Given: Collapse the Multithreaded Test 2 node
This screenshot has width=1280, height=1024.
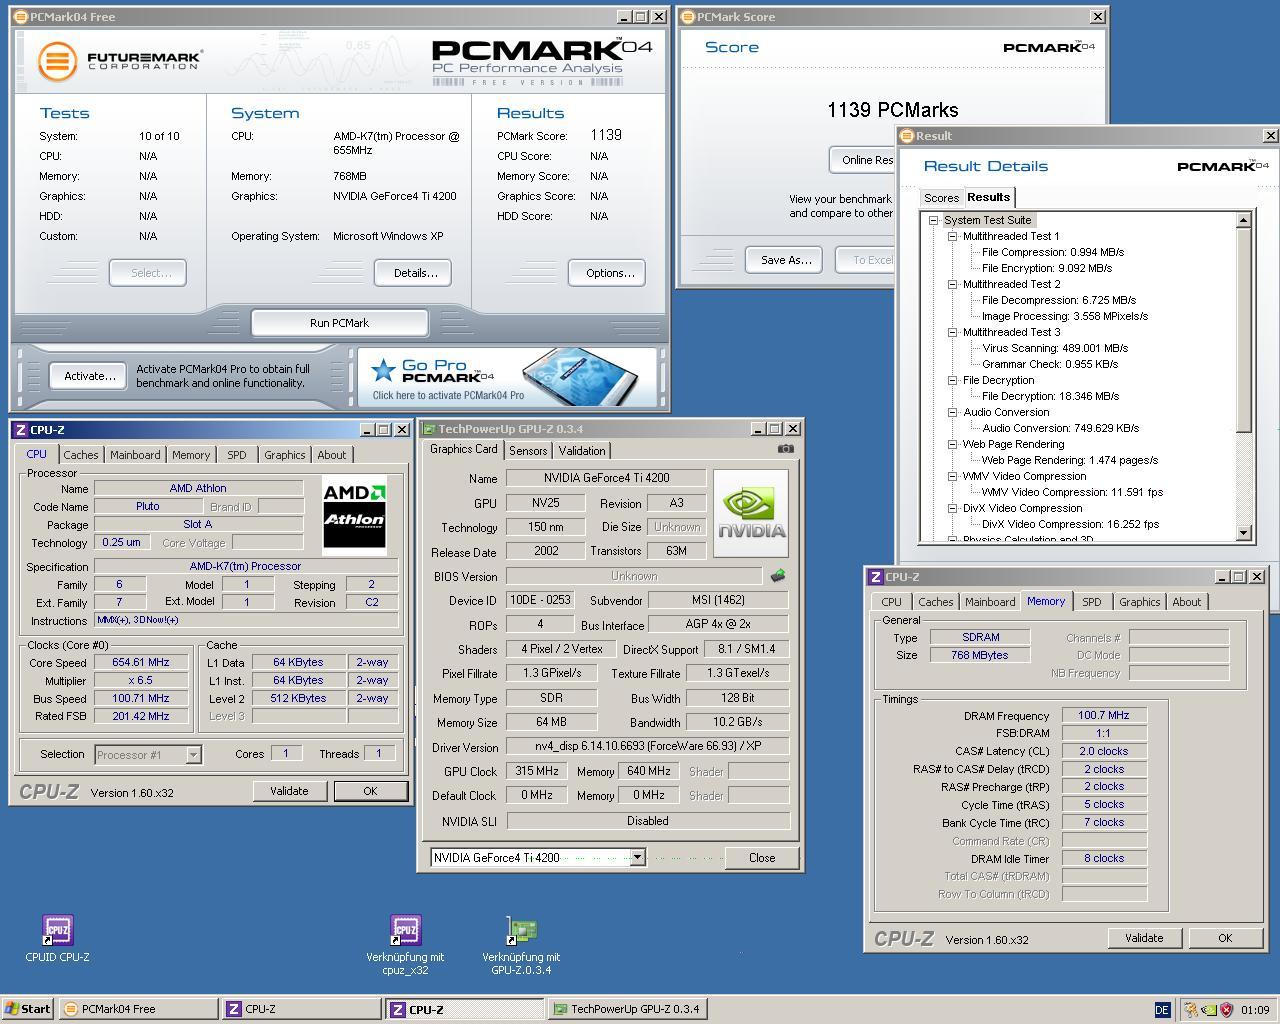Looking at the screenshot, I should pos(953,284).
